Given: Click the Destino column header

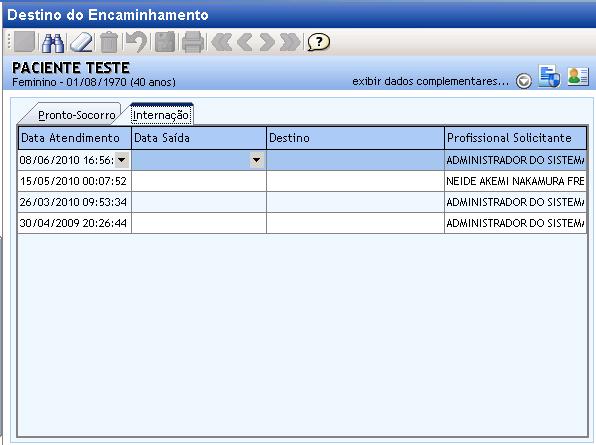Looking at the screenshot, I should coord(355,138).
